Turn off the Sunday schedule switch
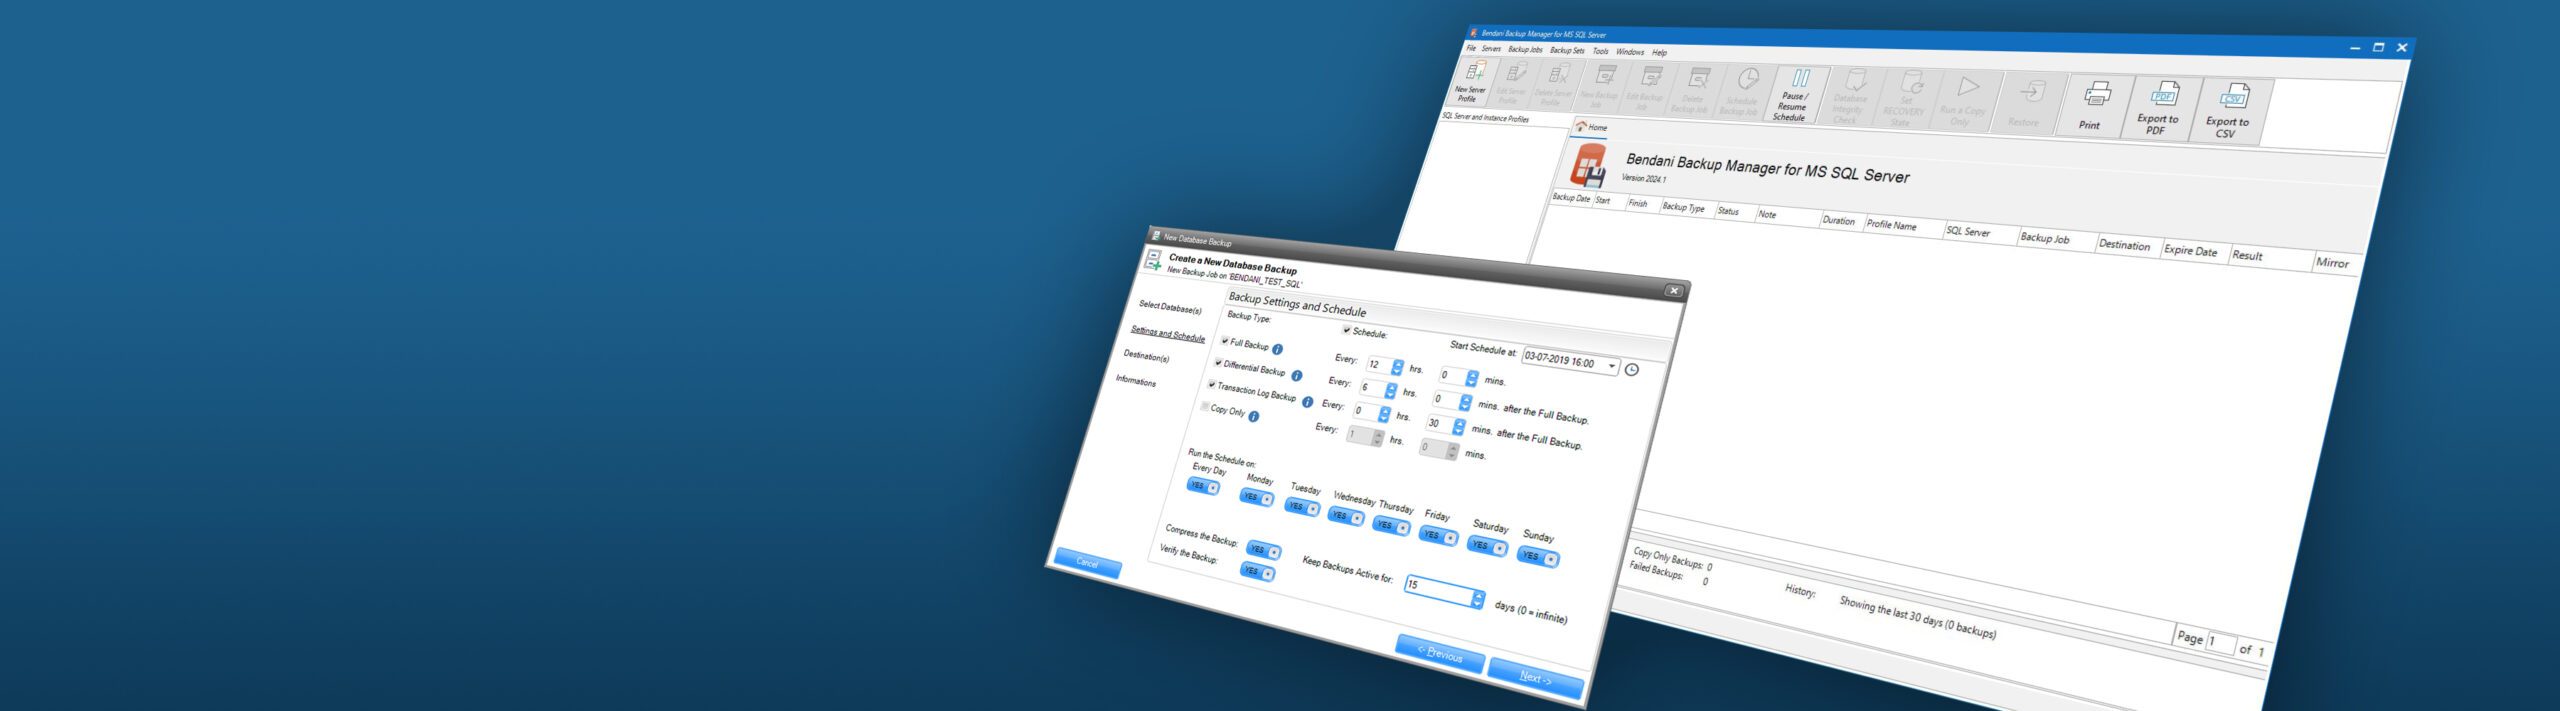This screenshot has width=2560, height=711. tap(1538, 557)
